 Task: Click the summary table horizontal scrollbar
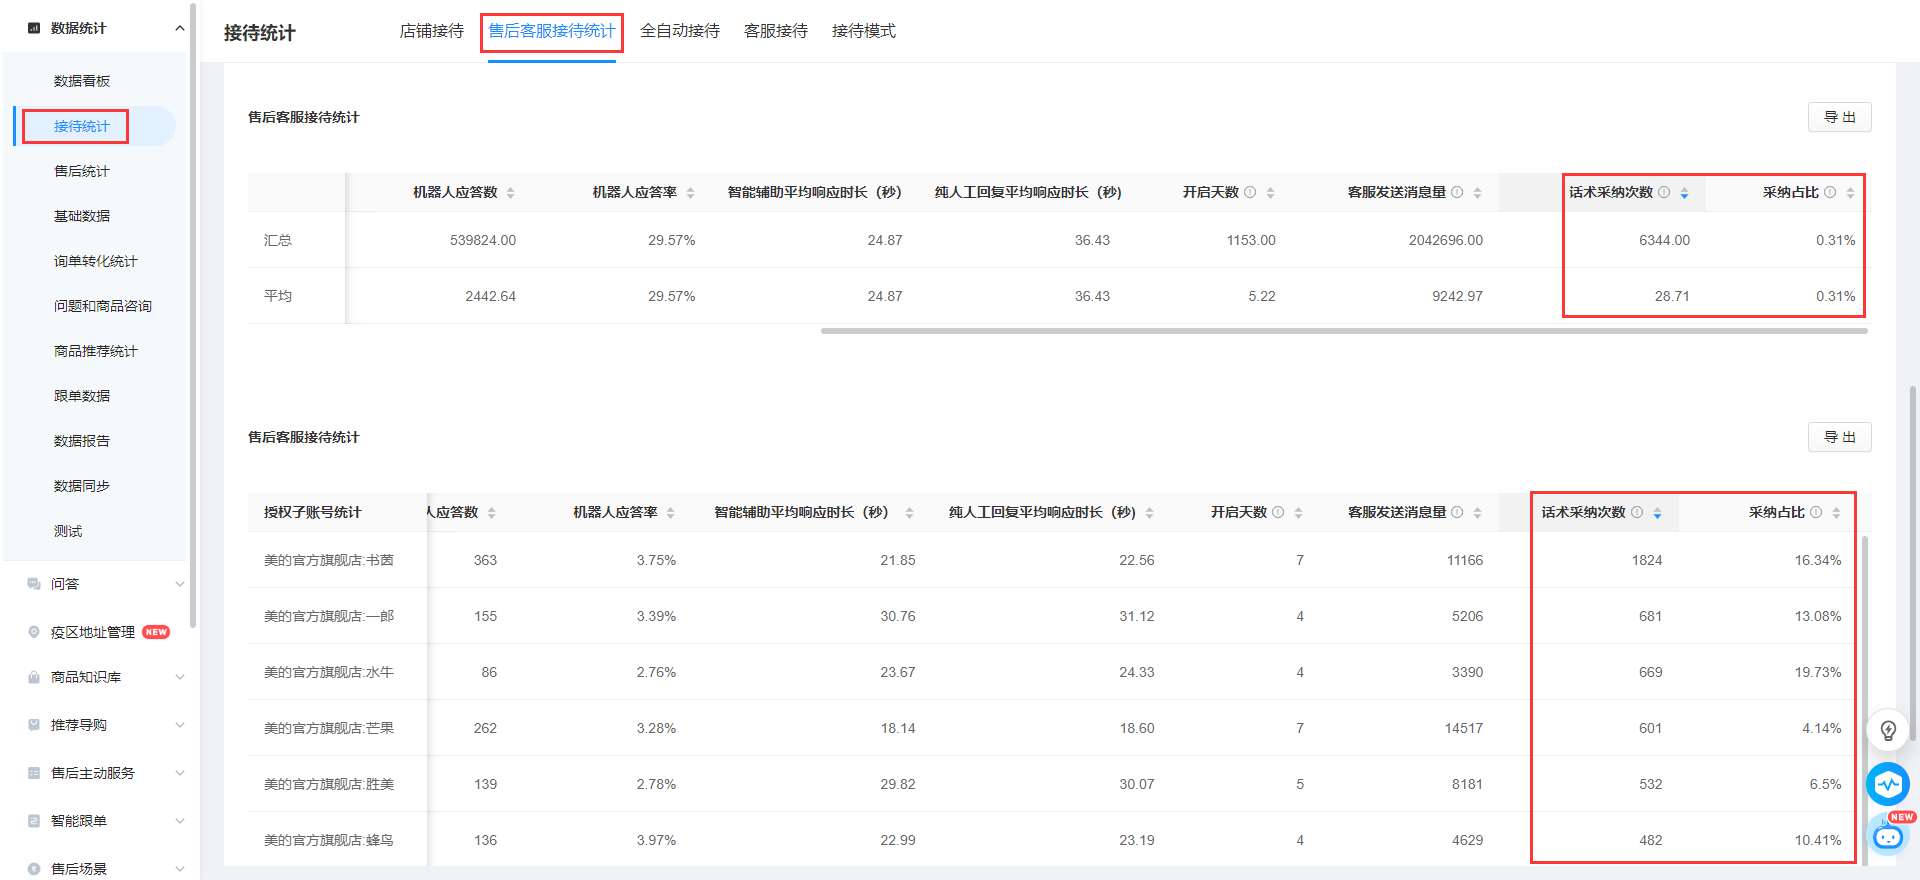click(x=1344, y=331)
